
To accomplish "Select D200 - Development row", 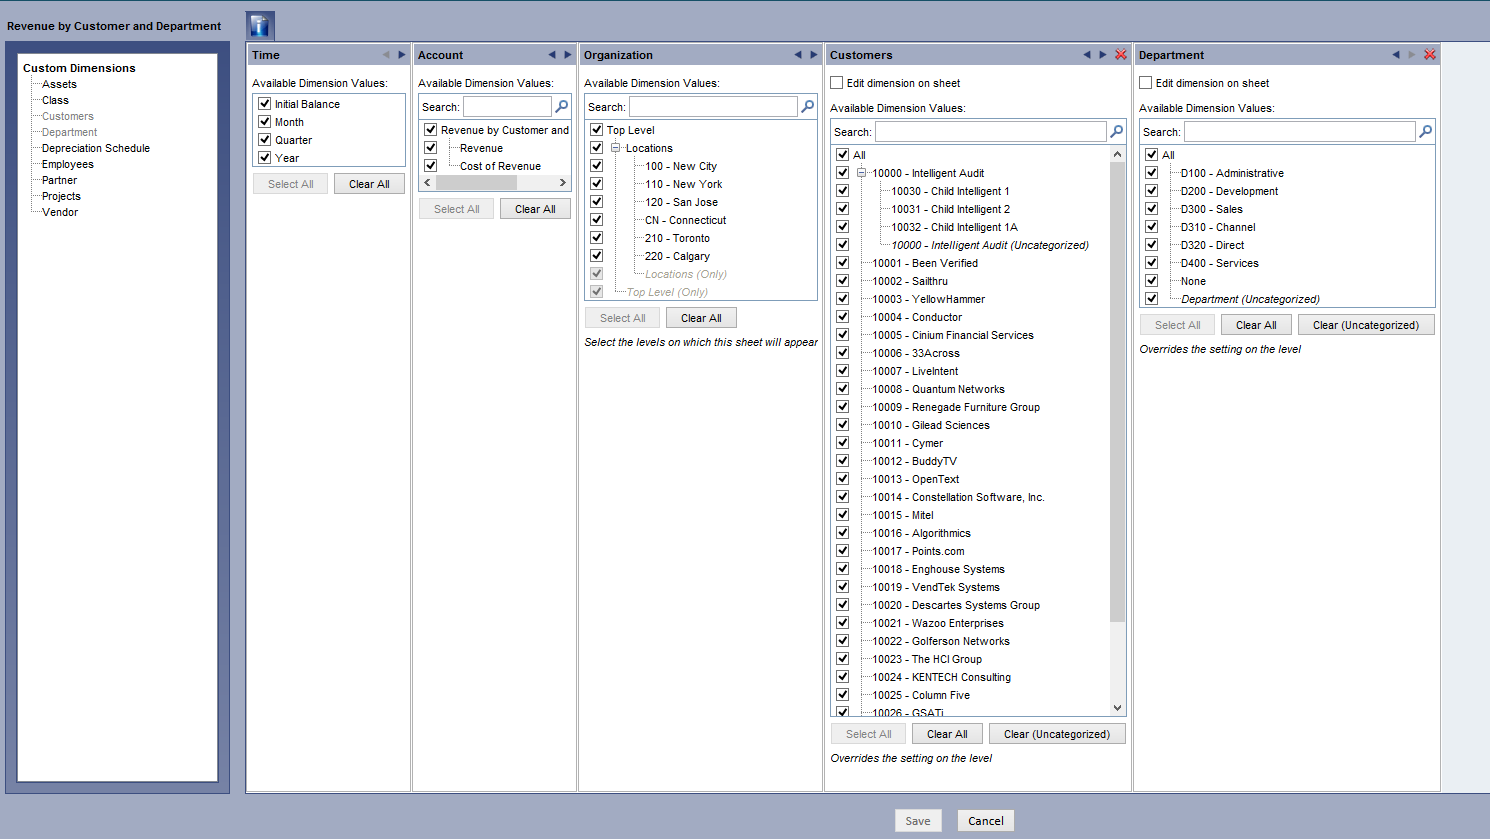I will pos(1229,191).
